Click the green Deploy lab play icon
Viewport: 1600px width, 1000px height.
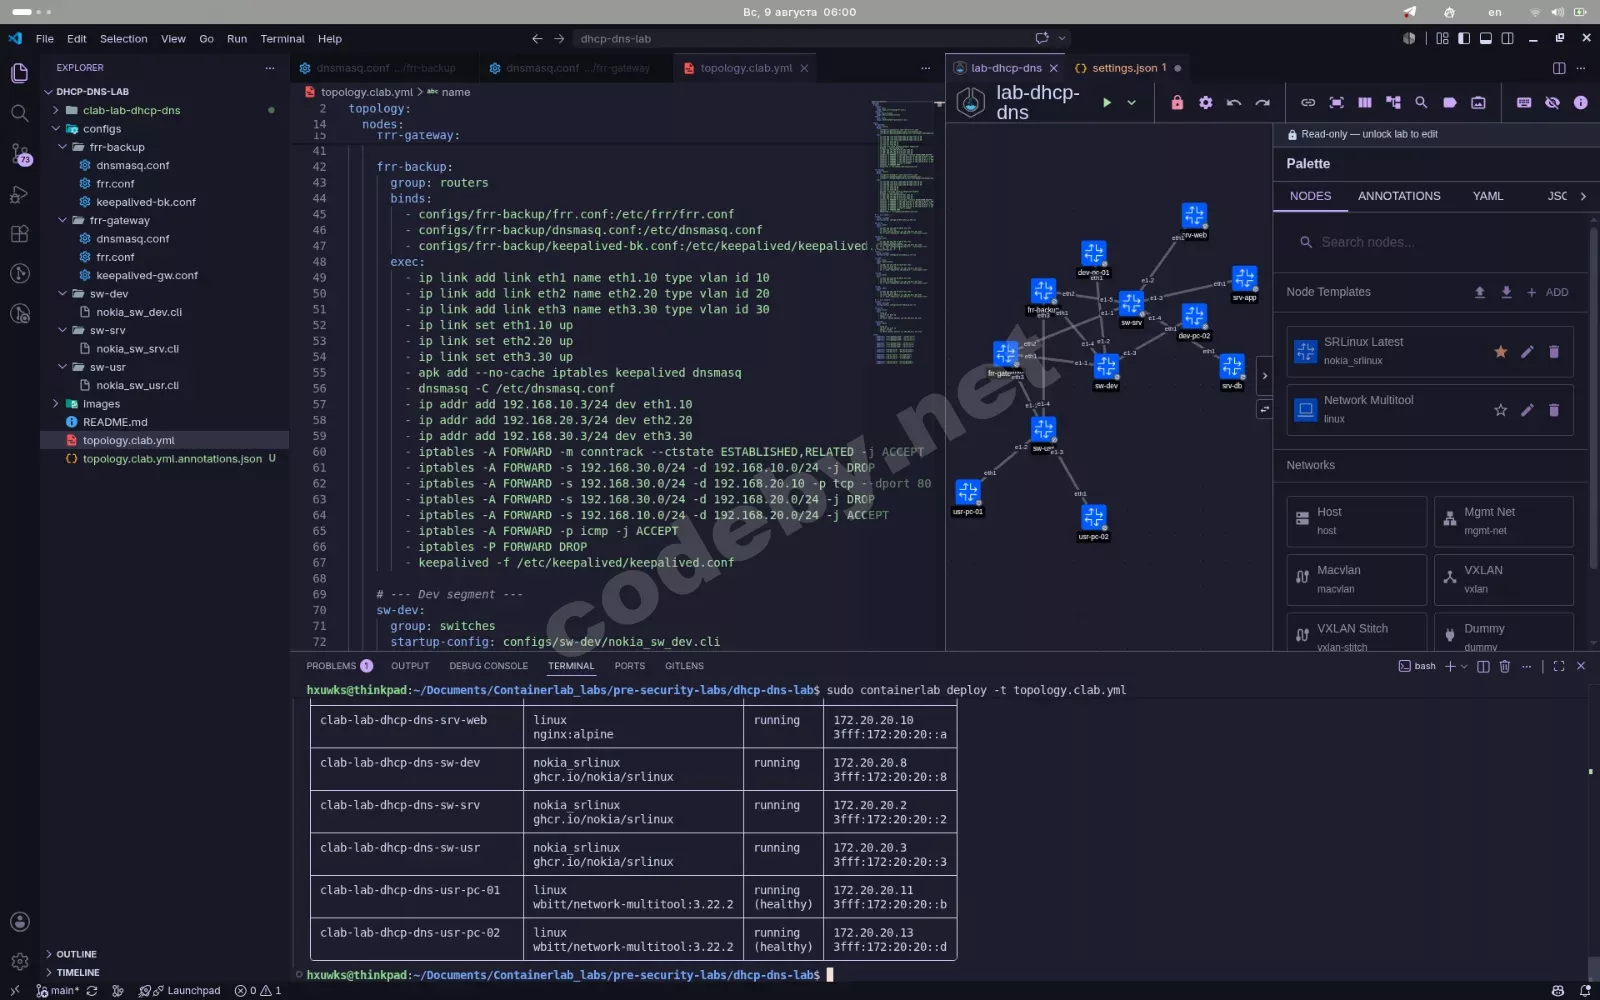tap(1106, 102)
